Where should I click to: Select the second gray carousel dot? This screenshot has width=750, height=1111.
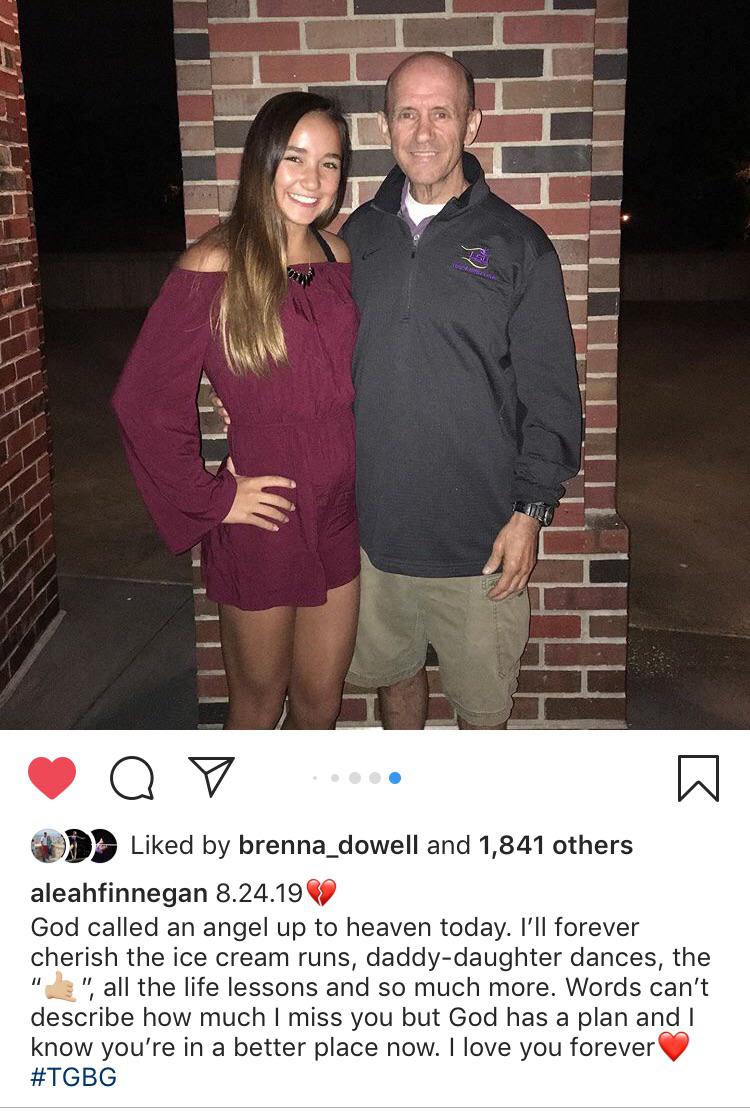coord(335,778)
